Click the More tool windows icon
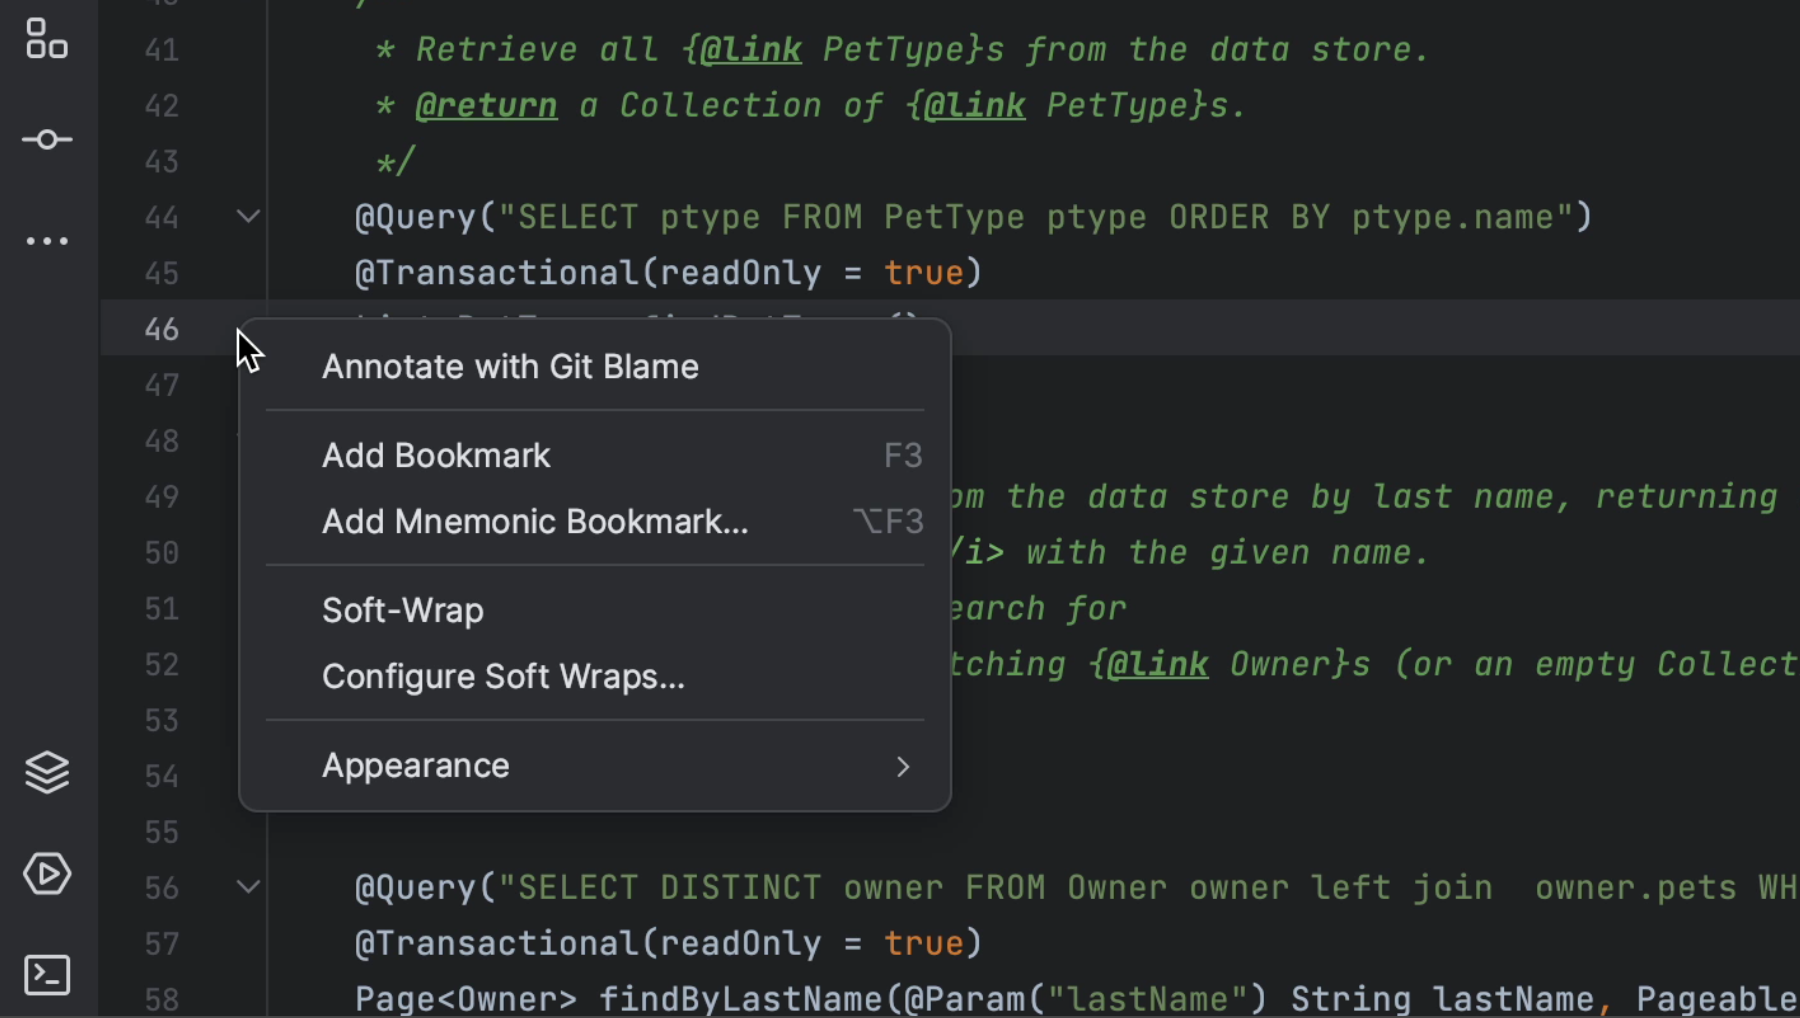 (x=46, y=240)
